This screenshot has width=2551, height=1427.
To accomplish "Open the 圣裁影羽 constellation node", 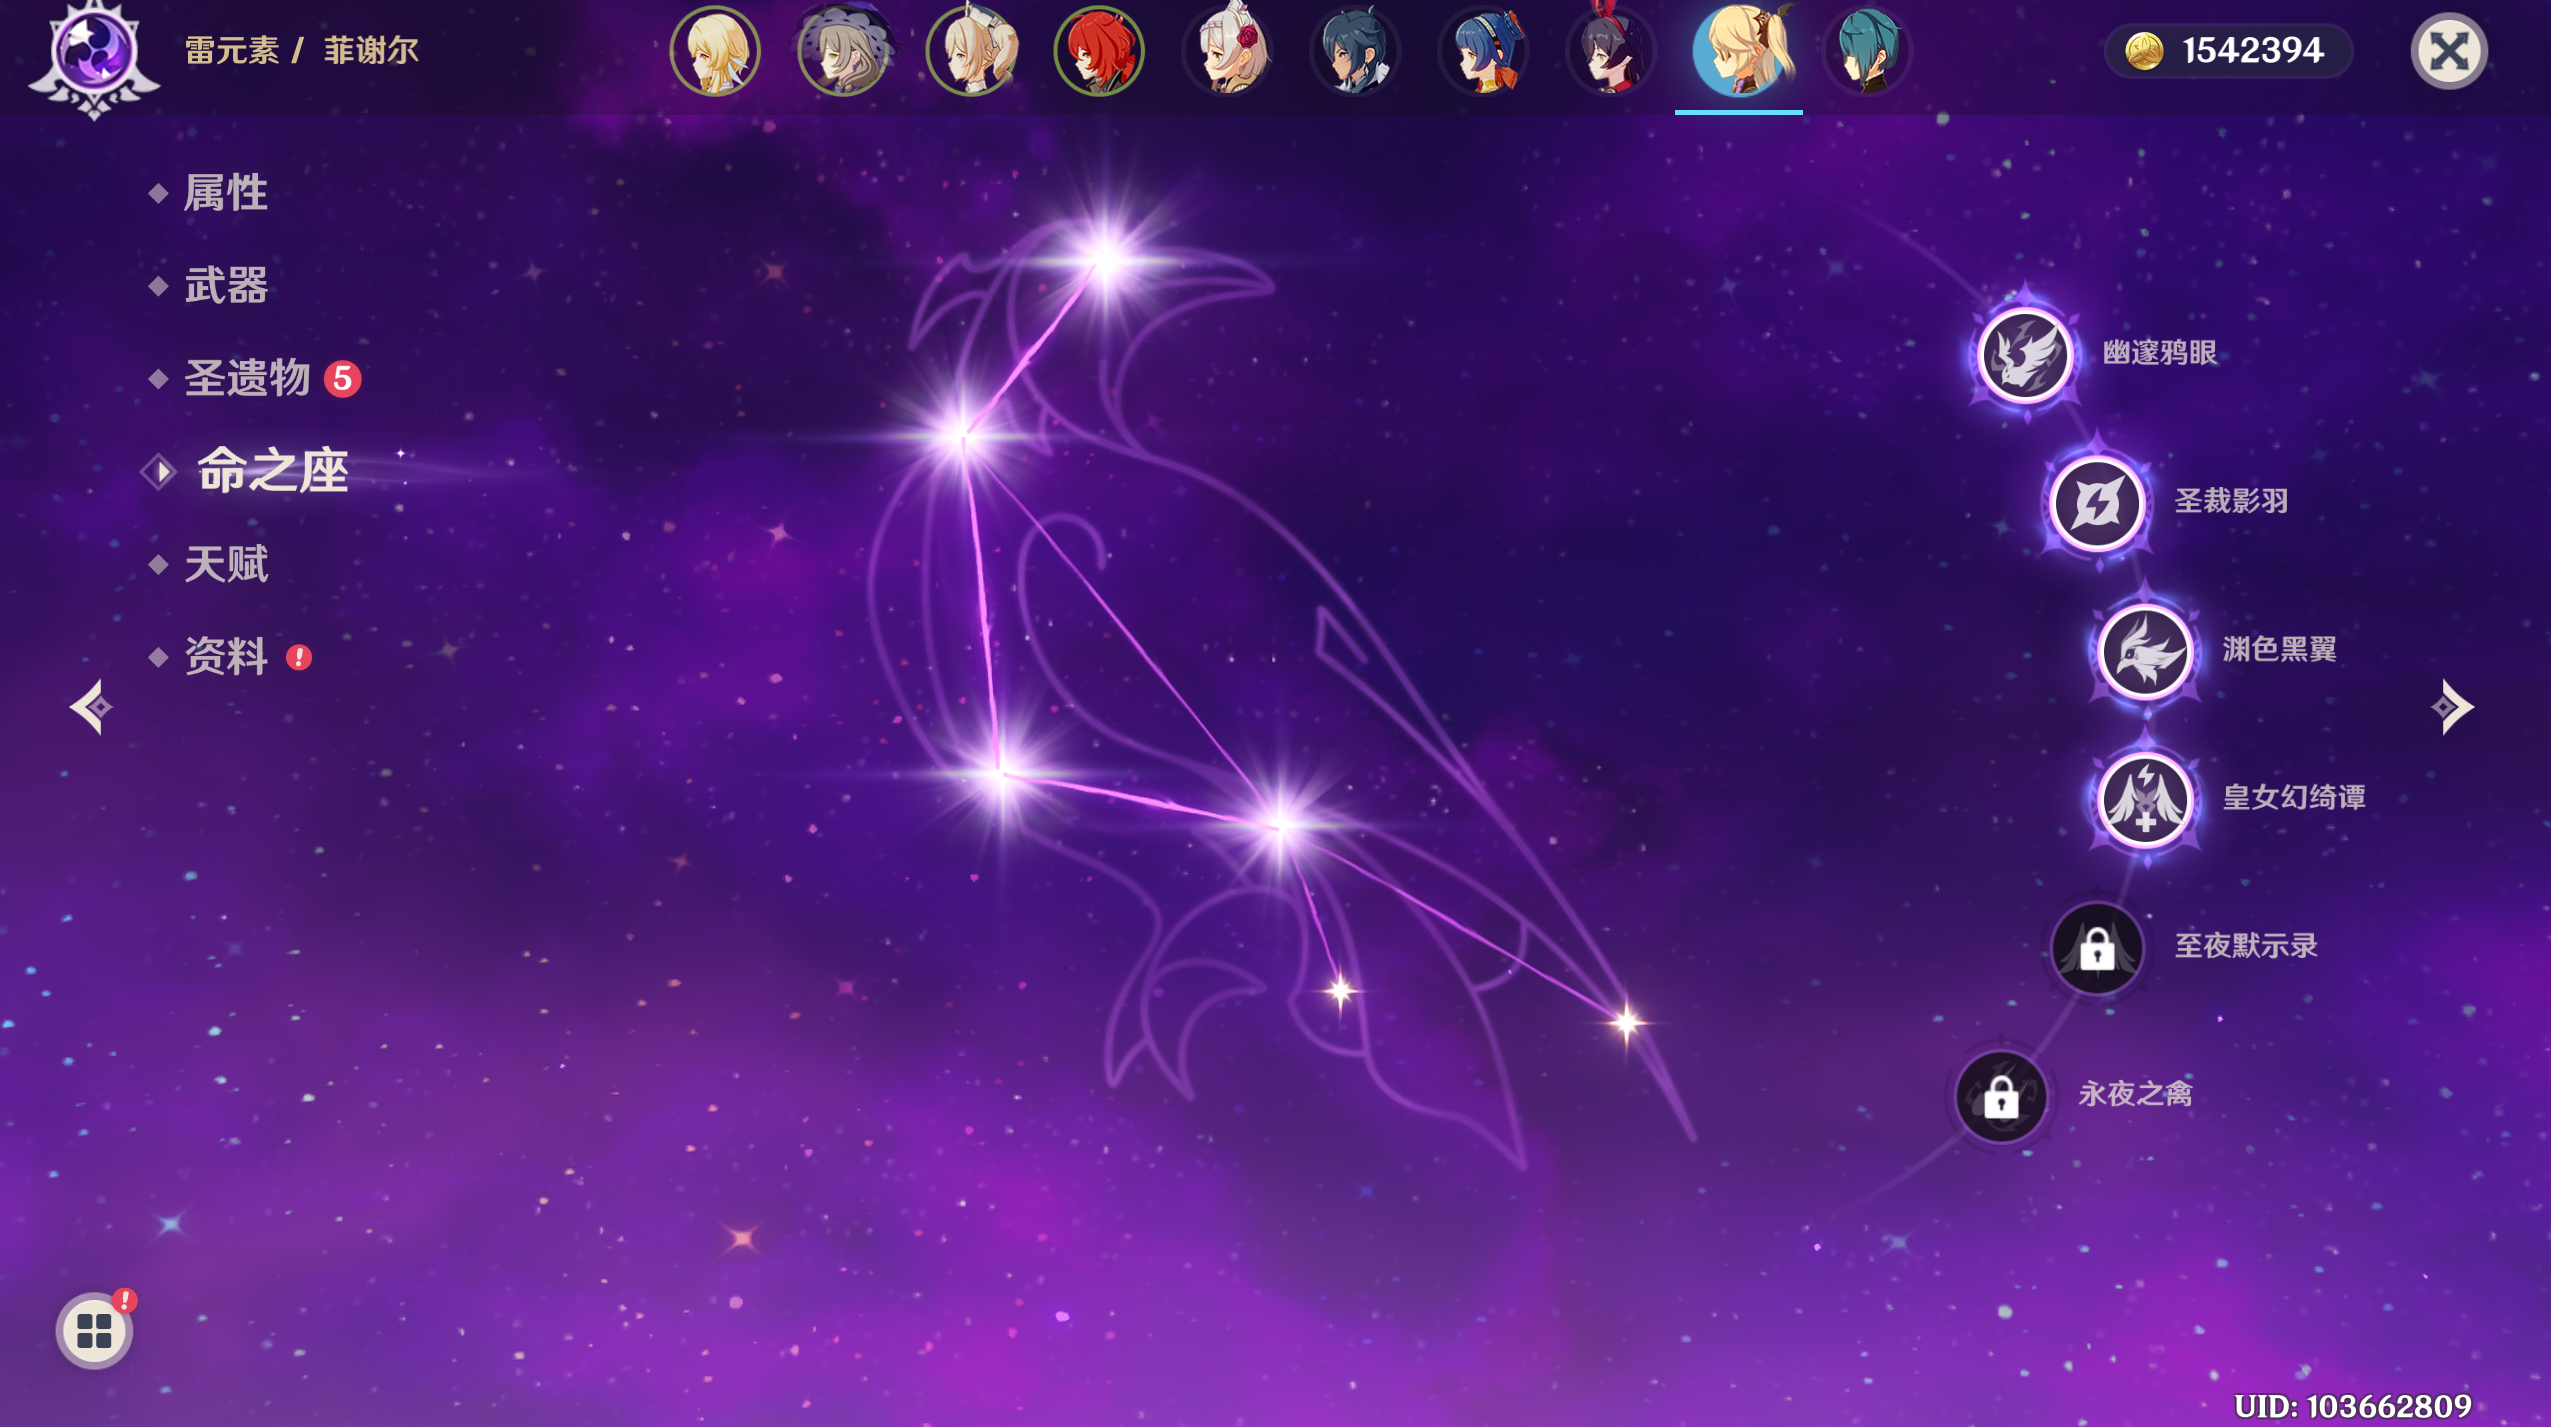I will coord(2097,502).
